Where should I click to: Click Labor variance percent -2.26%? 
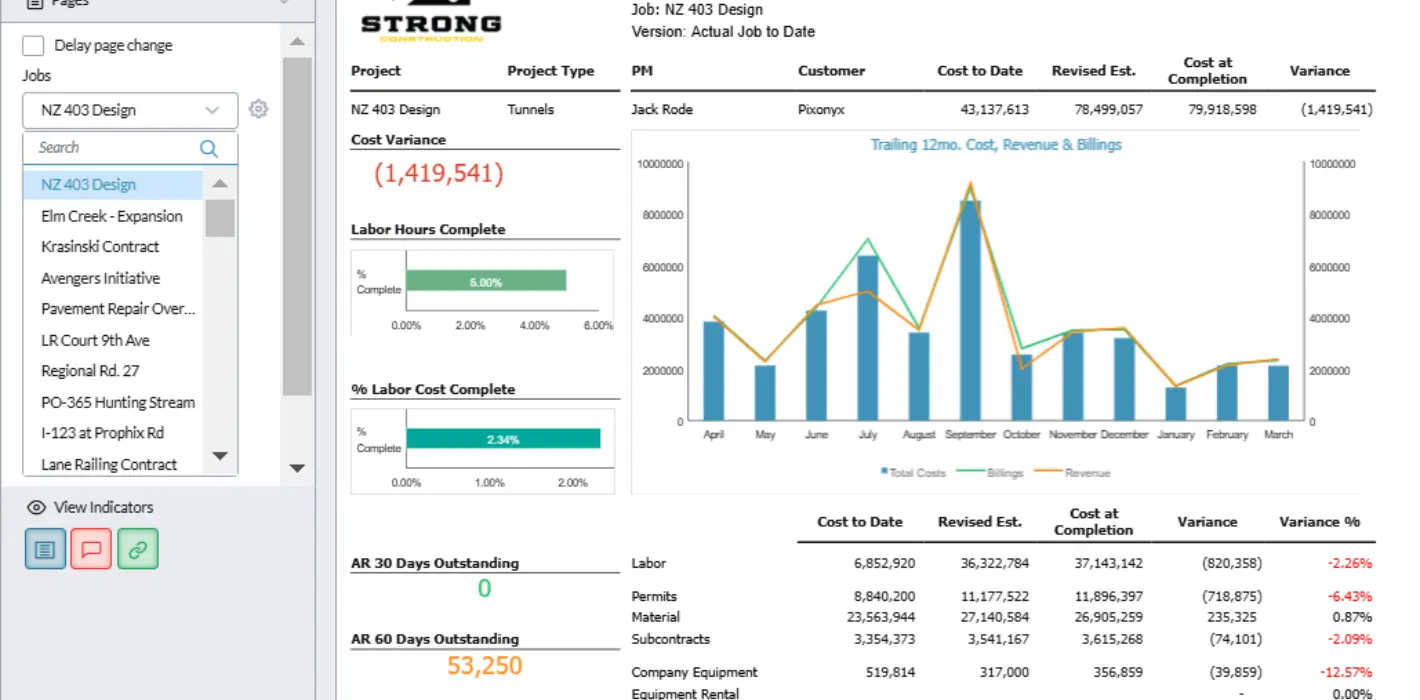pyautogui.click(x=1350, y=564)
